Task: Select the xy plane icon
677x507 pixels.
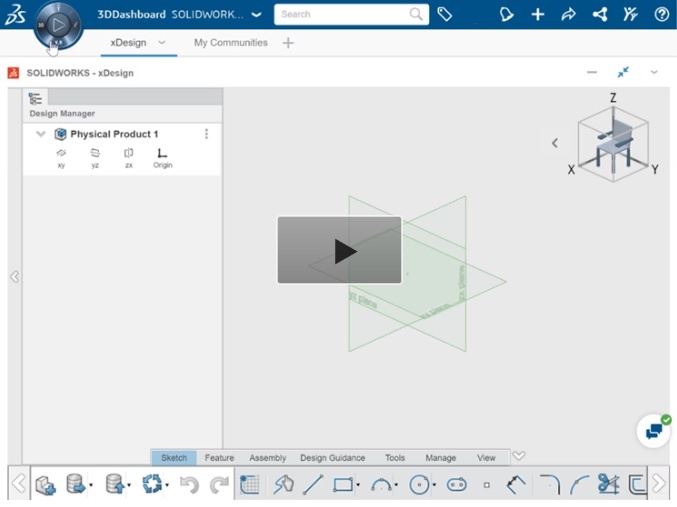Action: click(61, 158)
